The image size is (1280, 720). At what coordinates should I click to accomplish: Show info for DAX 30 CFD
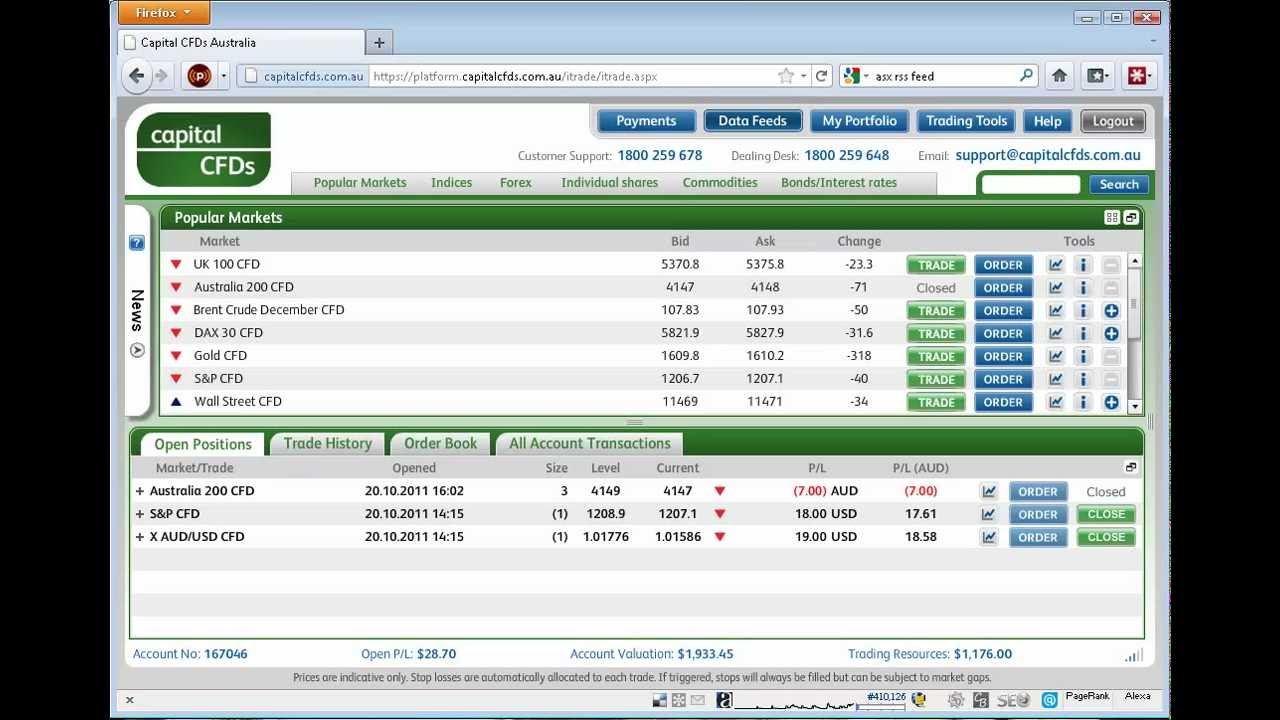[1082, 334]
